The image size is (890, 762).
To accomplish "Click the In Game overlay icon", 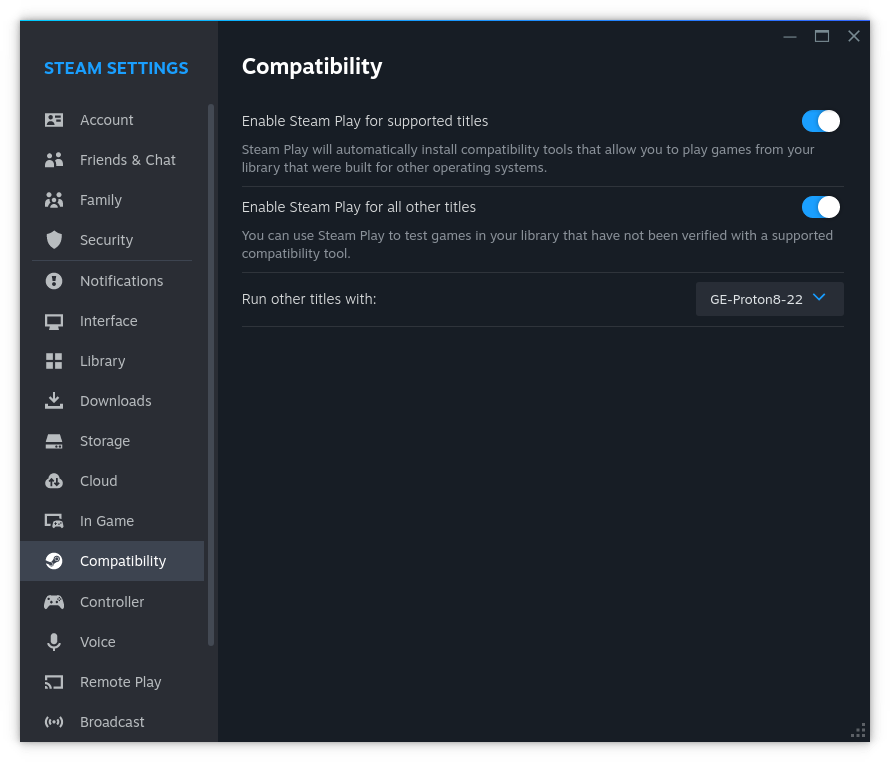I will click(x=54, y=521).
